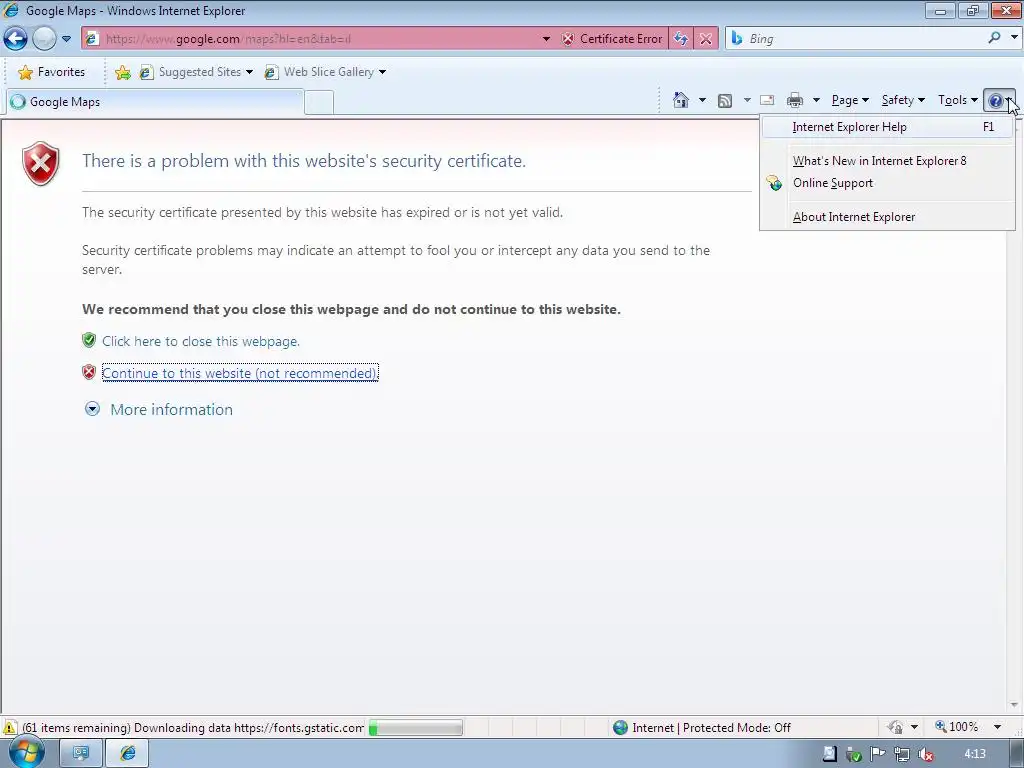Open the Suggested Sites dropdown

196,72
